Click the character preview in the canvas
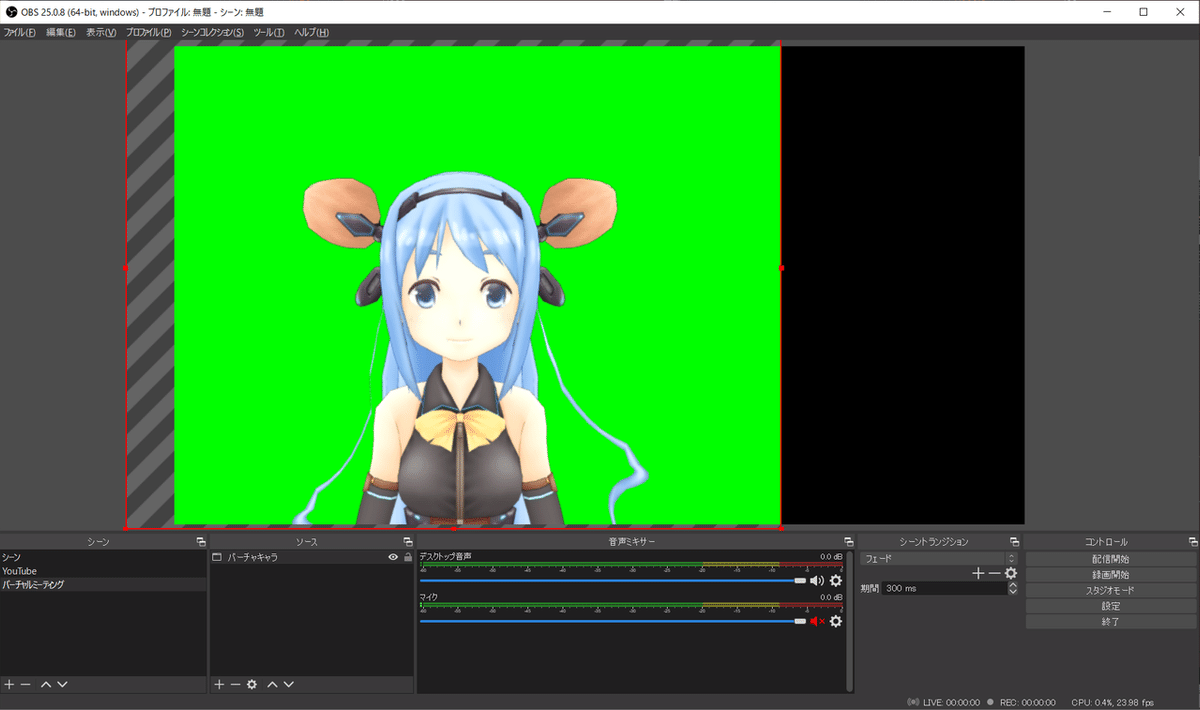The image size is (1200, 710). coord(477,285)
